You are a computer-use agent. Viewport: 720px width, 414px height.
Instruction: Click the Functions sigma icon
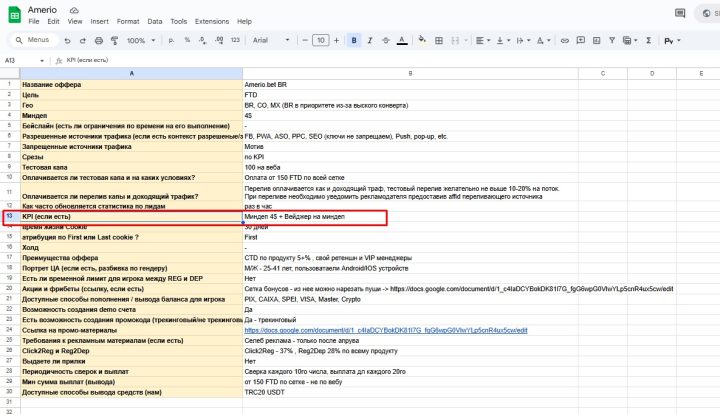648,40
